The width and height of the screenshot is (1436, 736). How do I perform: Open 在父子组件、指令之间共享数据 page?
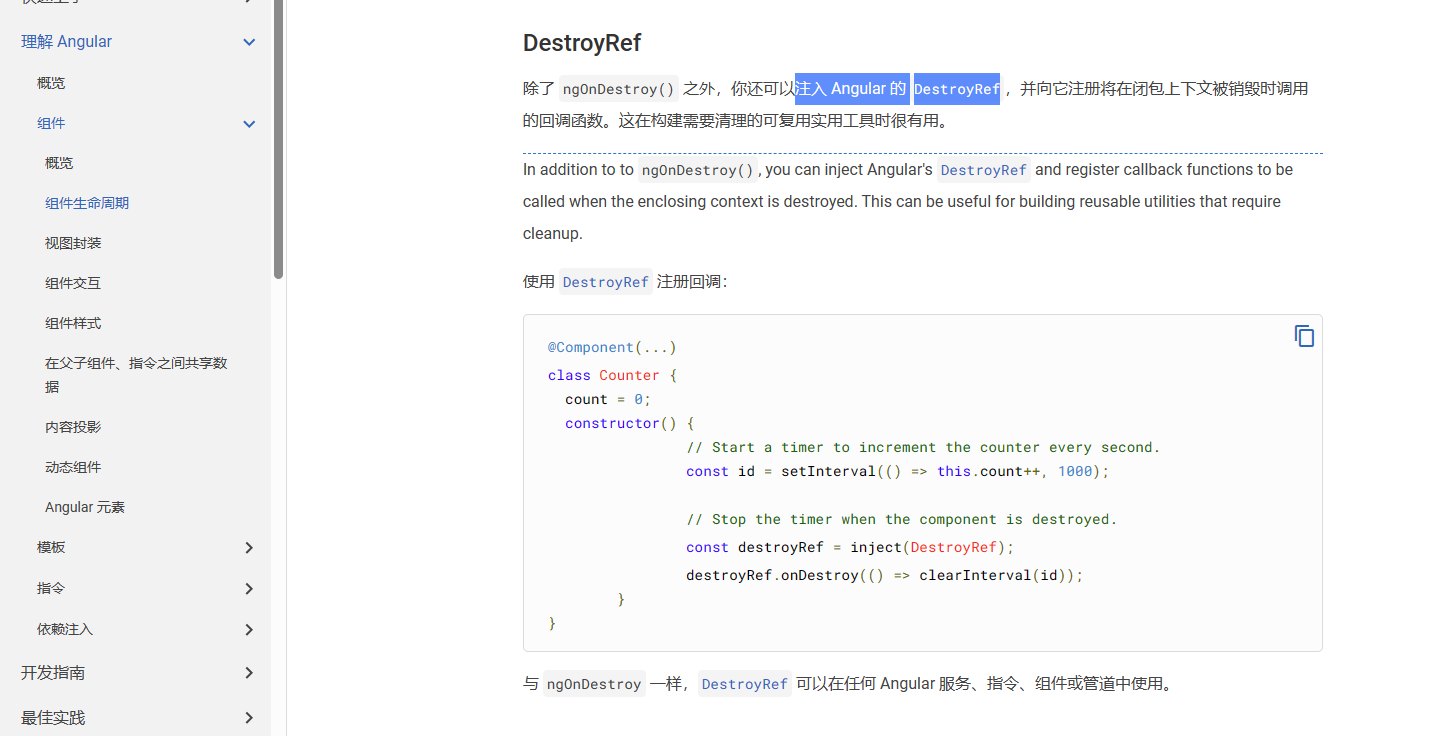tap(136, 375)
